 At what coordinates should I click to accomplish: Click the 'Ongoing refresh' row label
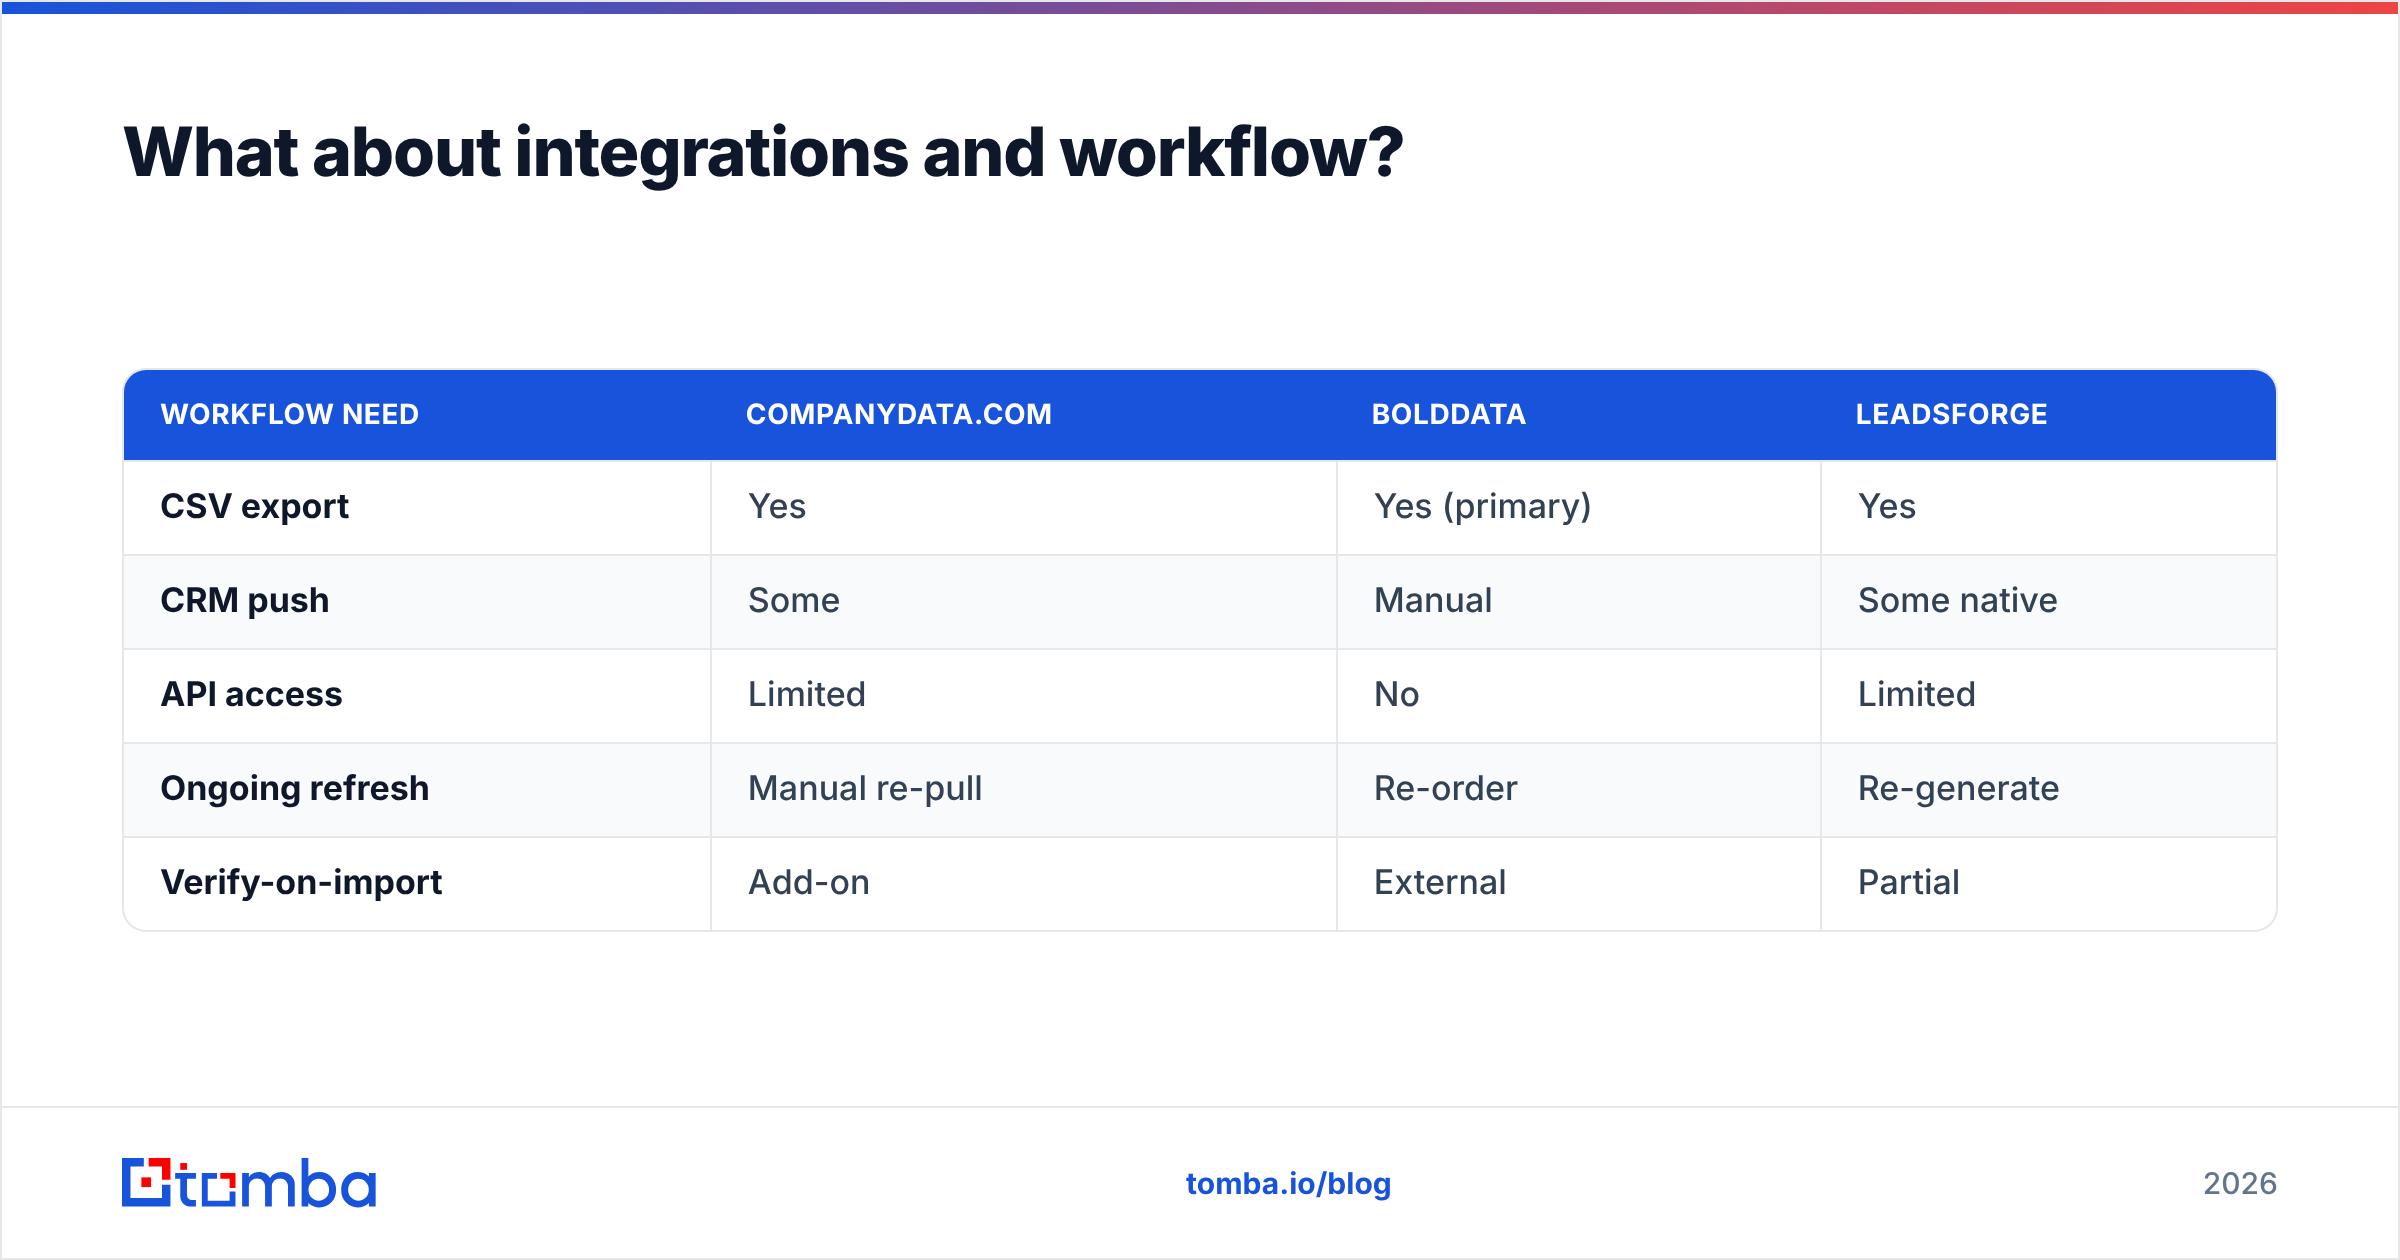(295, 788)
